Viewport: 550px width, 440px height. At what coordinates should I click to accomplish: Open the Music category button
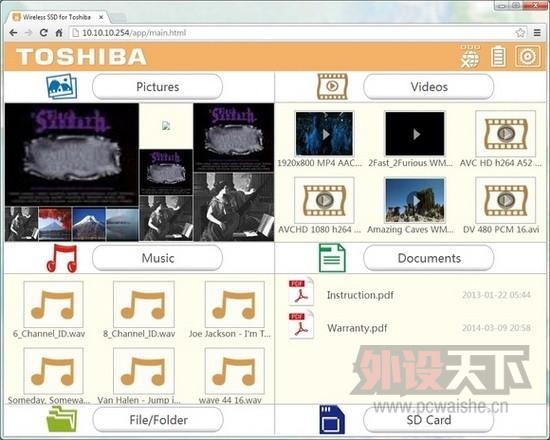point(157,258)
